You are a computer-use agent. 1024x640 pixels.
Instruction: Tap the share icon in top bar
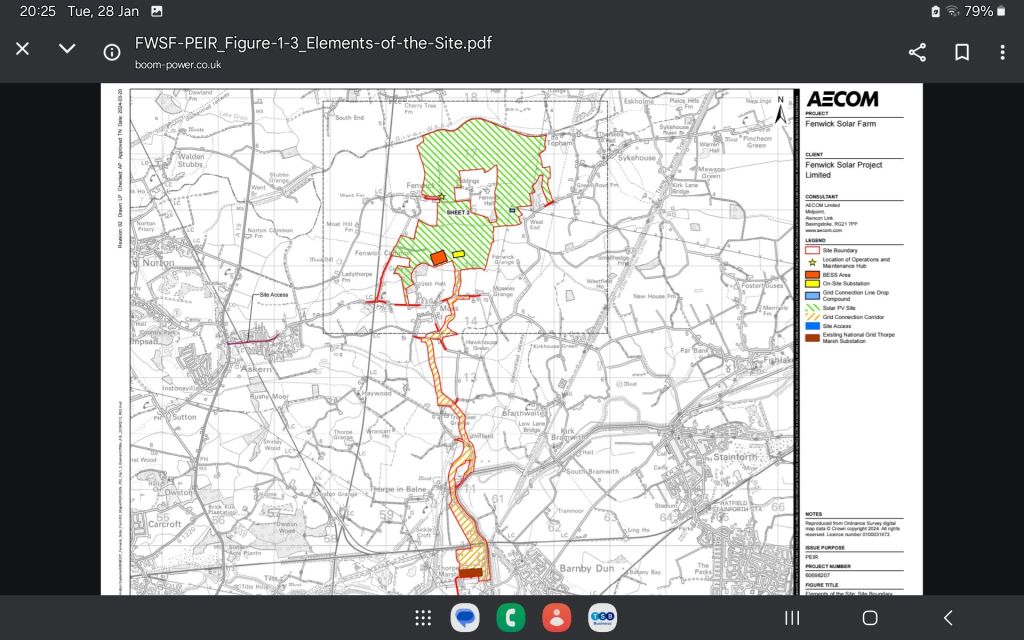pos(917,52)
